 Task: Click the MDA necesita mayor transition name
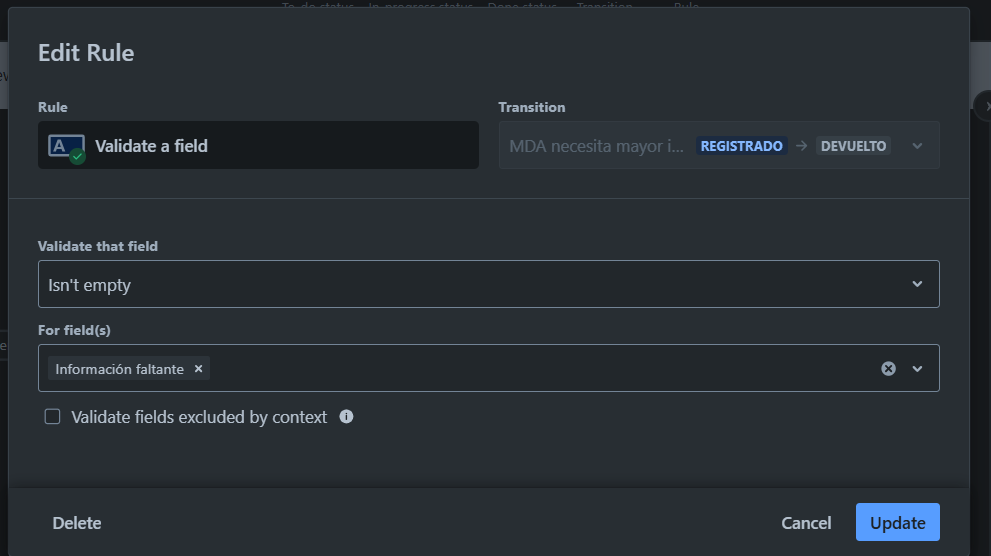(x=596, y=146)
